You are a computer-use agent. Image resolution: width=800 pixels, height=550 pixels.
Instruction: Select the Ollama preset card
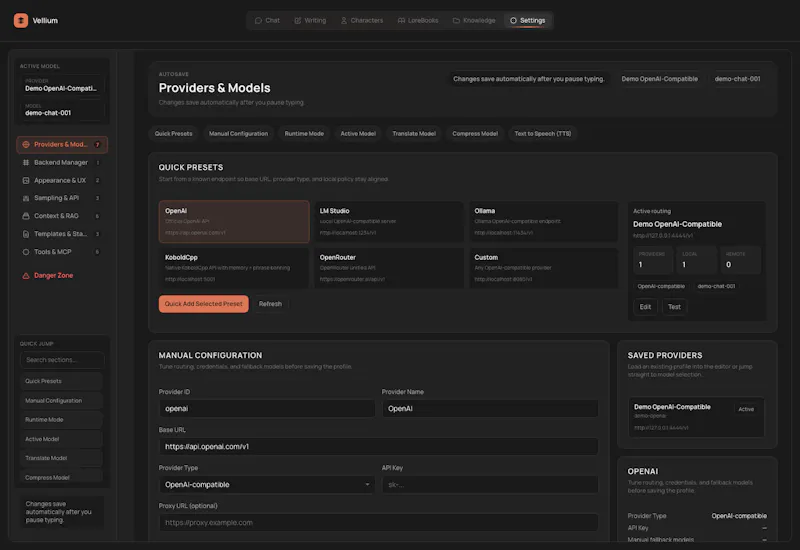[x=543, y=221]
